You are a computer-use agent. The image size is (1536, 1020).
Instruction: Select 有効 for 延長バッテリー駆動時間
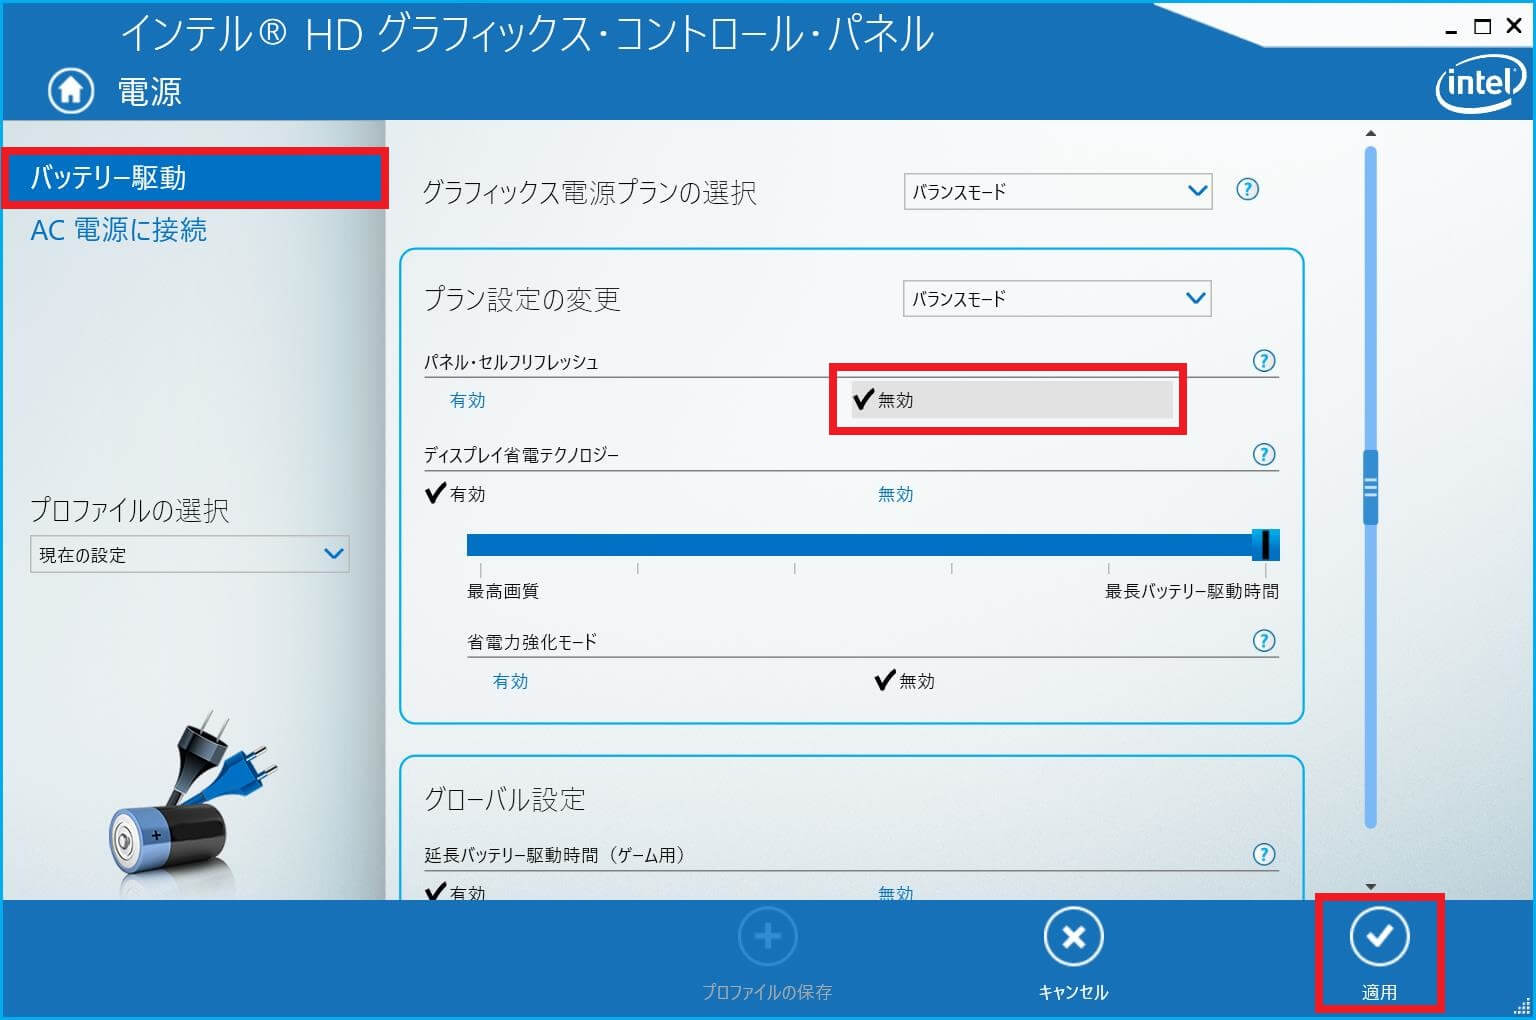click(x=455, y=892)
